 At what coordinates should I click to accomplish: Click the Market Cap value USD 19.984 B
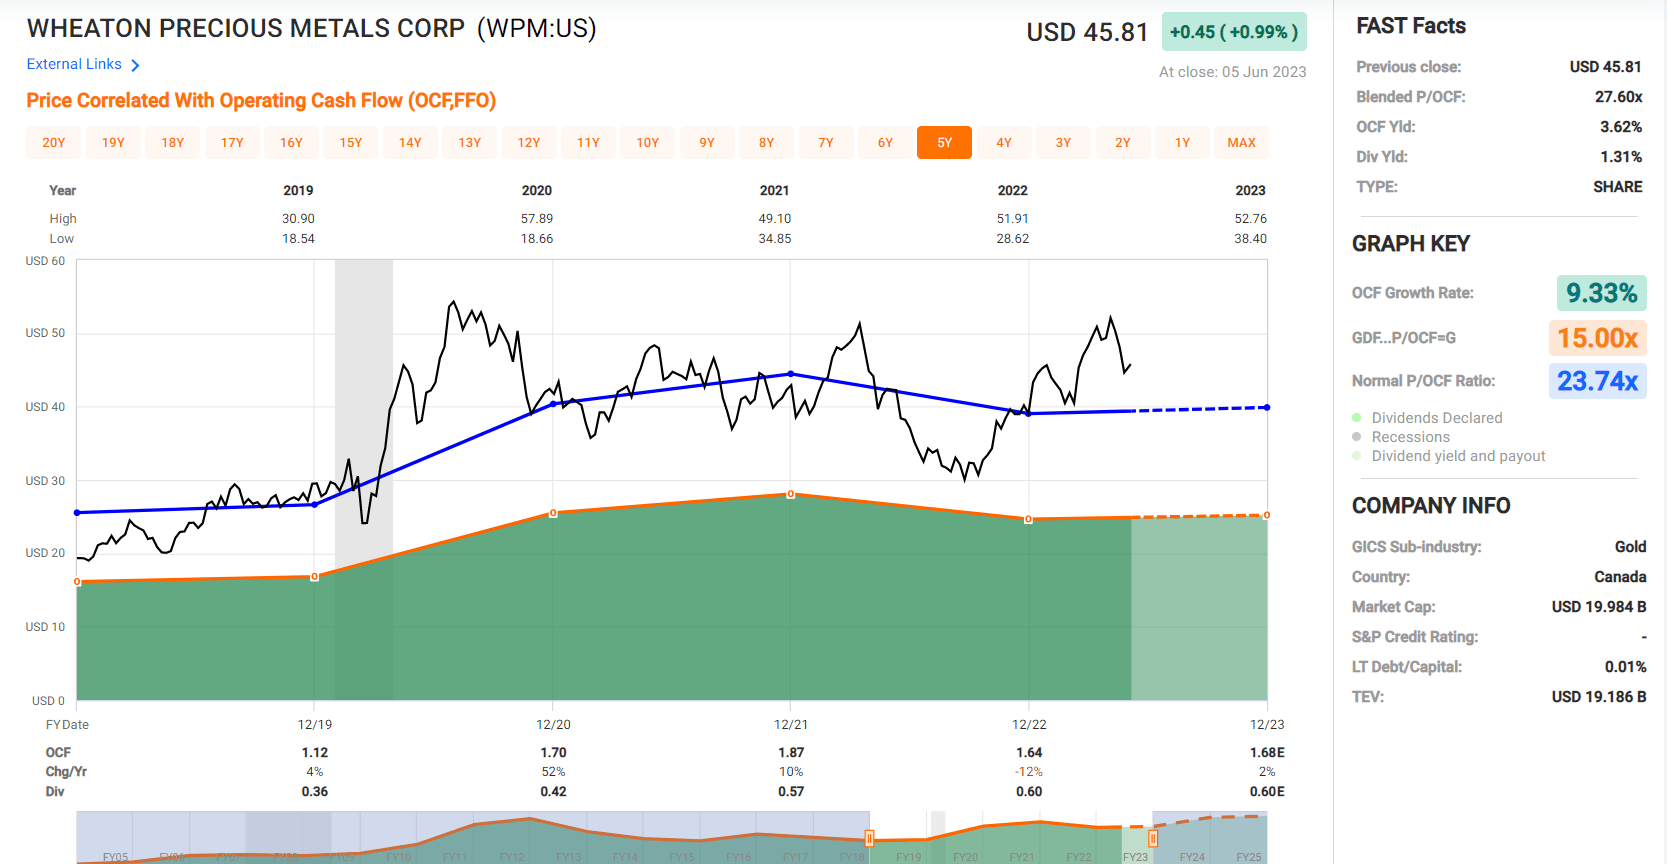point(1598,607)
